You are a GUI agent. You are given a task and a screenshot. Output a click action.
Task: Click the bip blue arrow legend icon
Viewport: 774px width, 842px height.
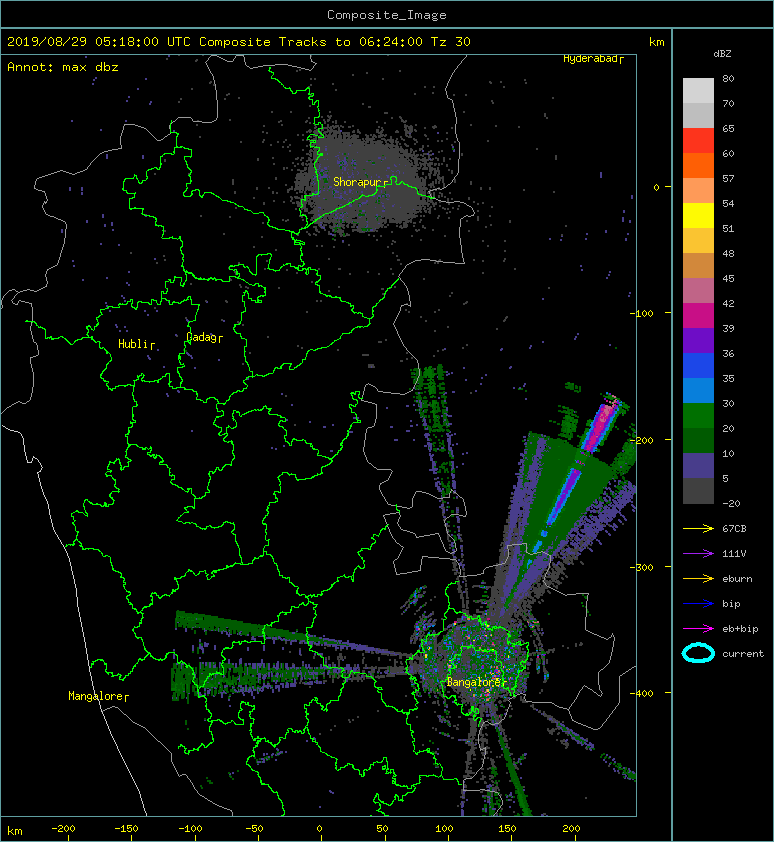click(x=698, y=604)
